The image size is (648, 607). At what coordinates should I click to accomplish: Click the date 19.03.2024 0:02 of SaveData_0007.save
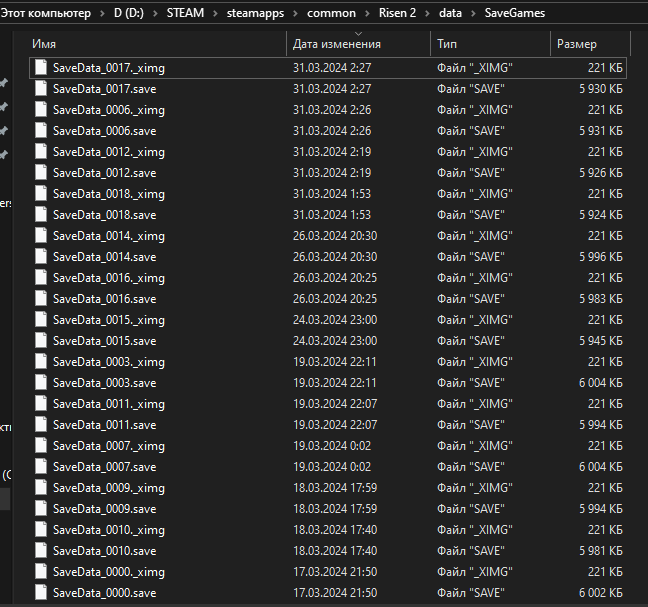(x=332, y=467)
